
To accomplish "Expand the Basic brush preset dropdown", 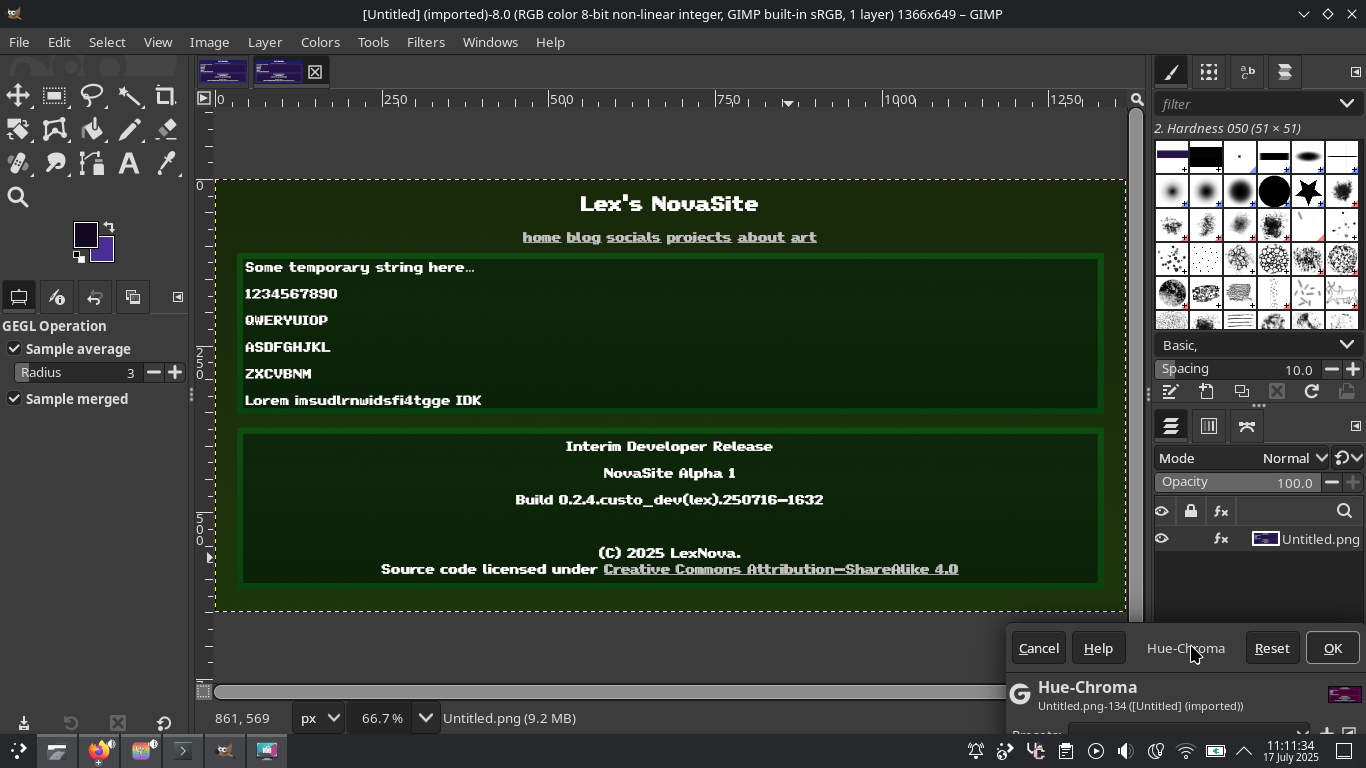I will 1346,345.
